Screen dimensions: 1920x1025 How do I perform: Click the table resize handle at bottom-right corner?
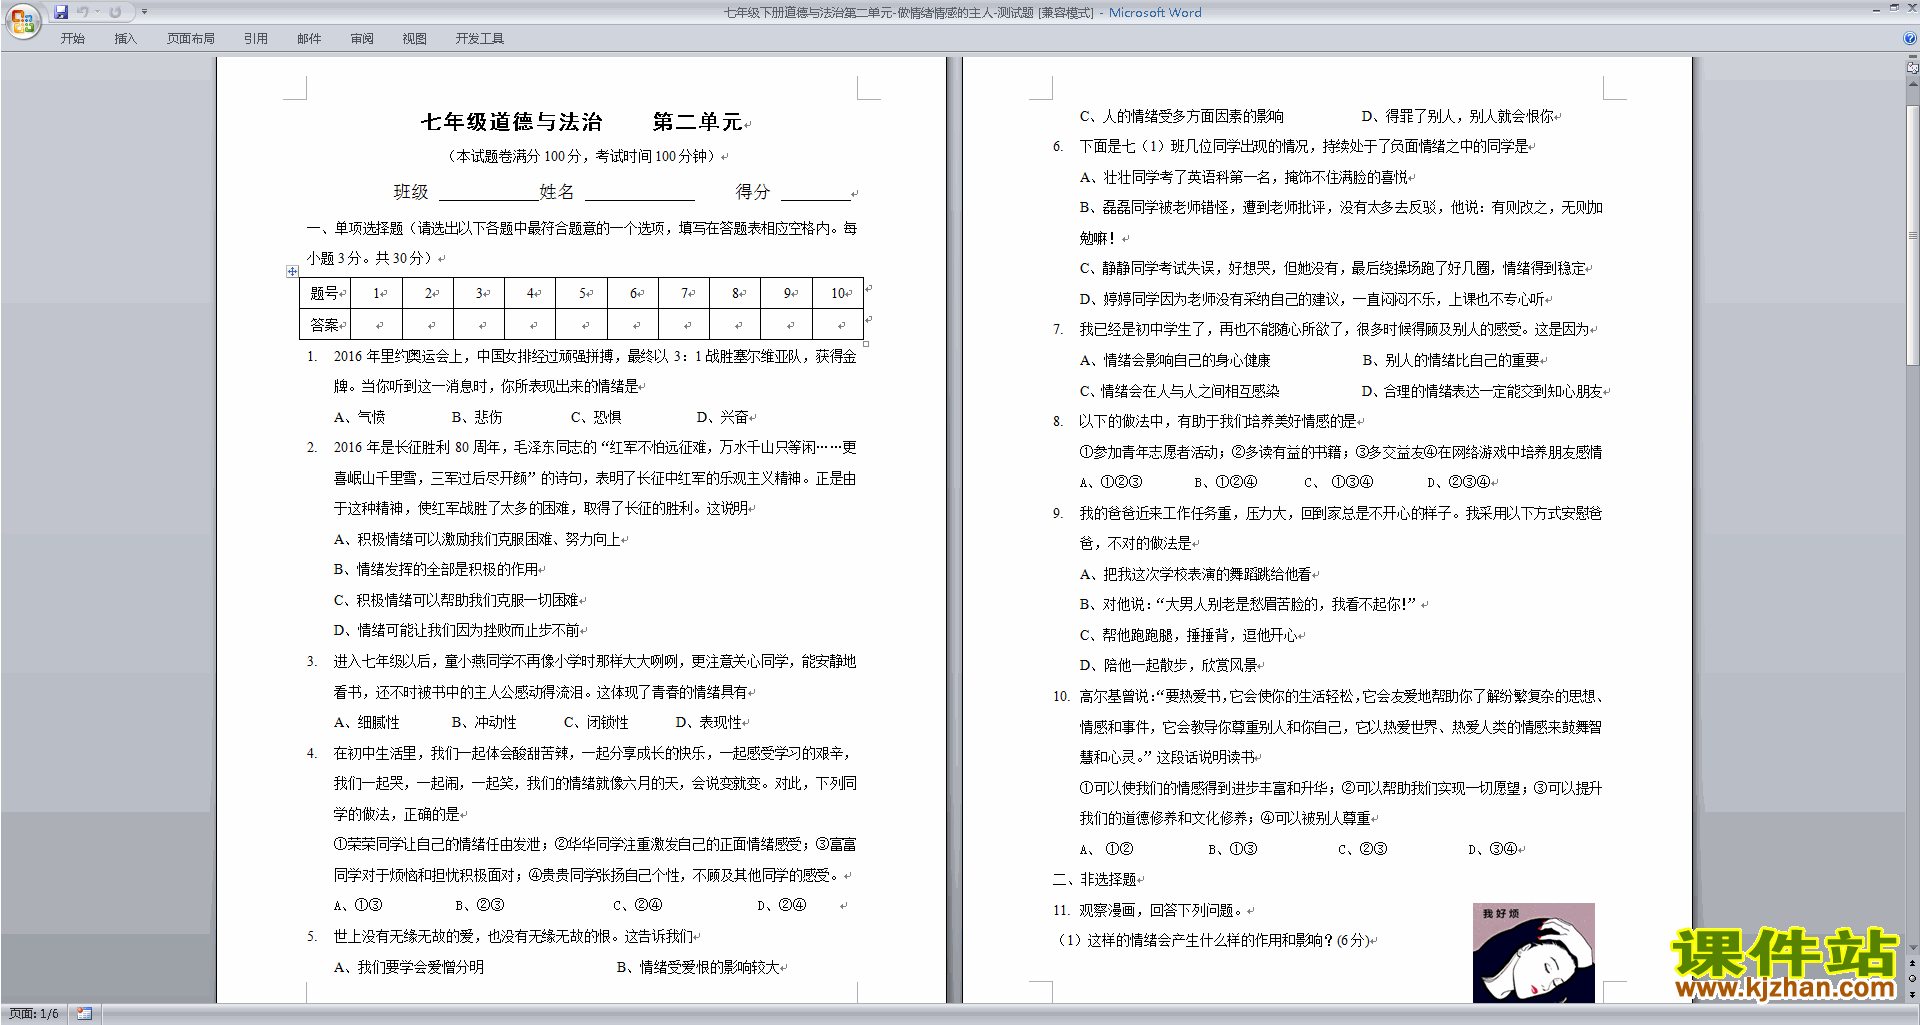(x=866, y=343)
